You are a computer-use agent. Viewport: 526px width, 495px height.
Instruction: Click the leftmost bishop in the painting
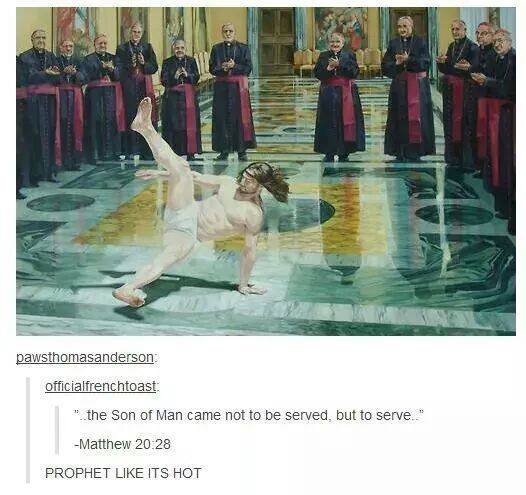click(36, 109)
